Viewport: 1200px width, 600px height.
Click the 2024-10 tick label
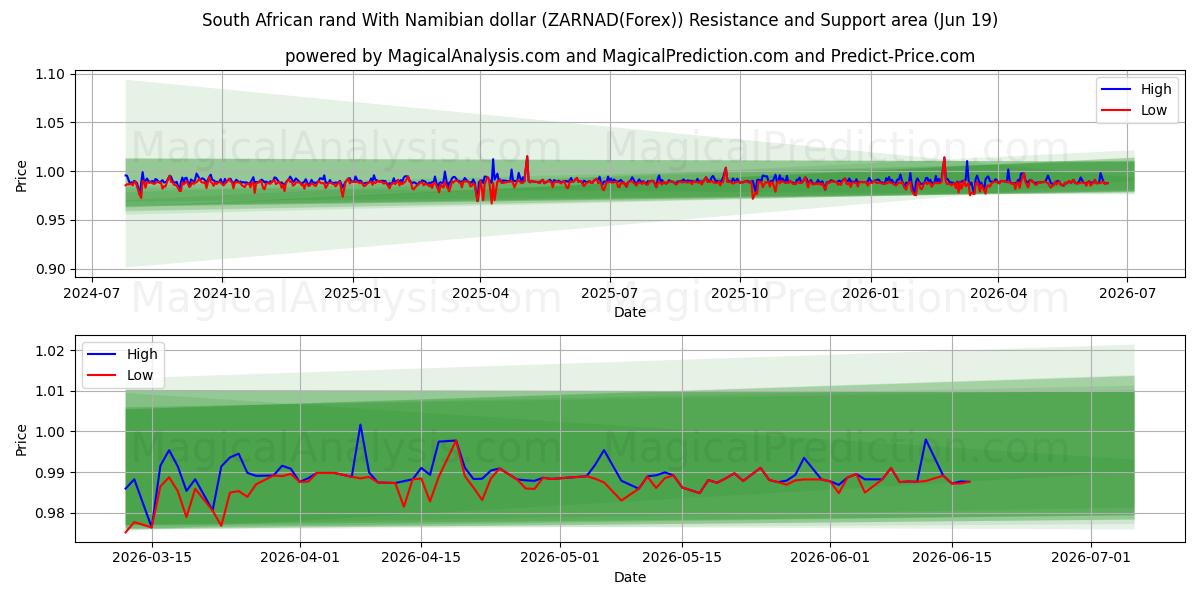click(x=221, y=293)
